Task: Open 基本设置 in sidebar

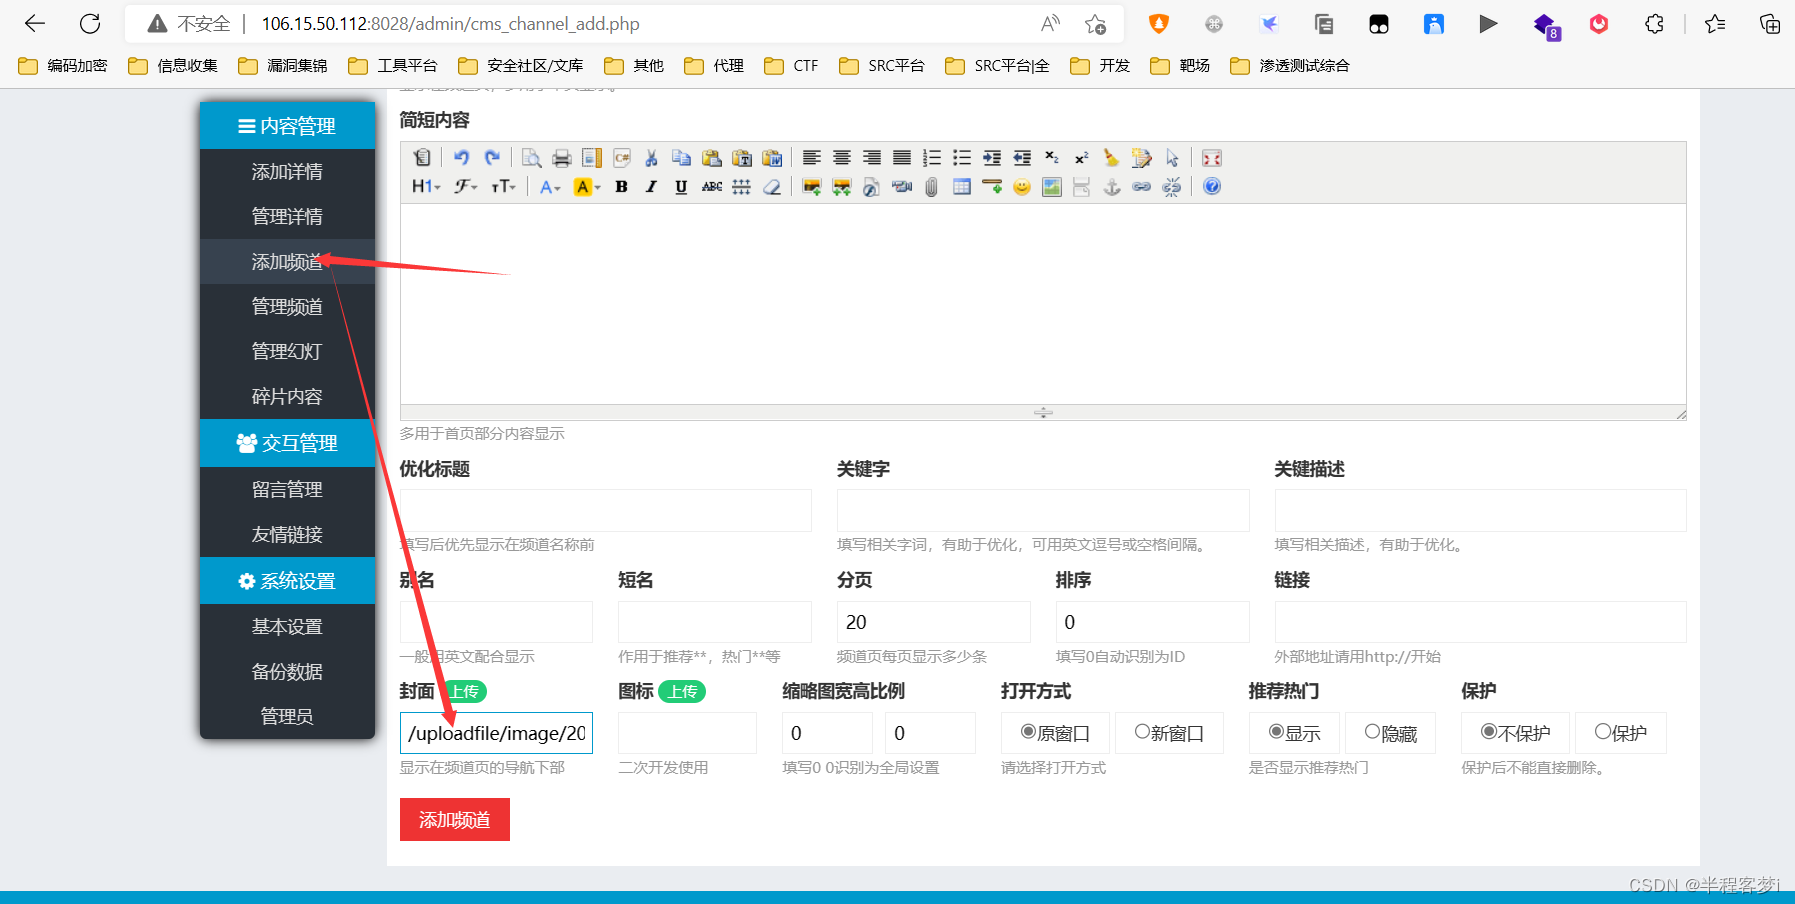Action: click(287, 627)
